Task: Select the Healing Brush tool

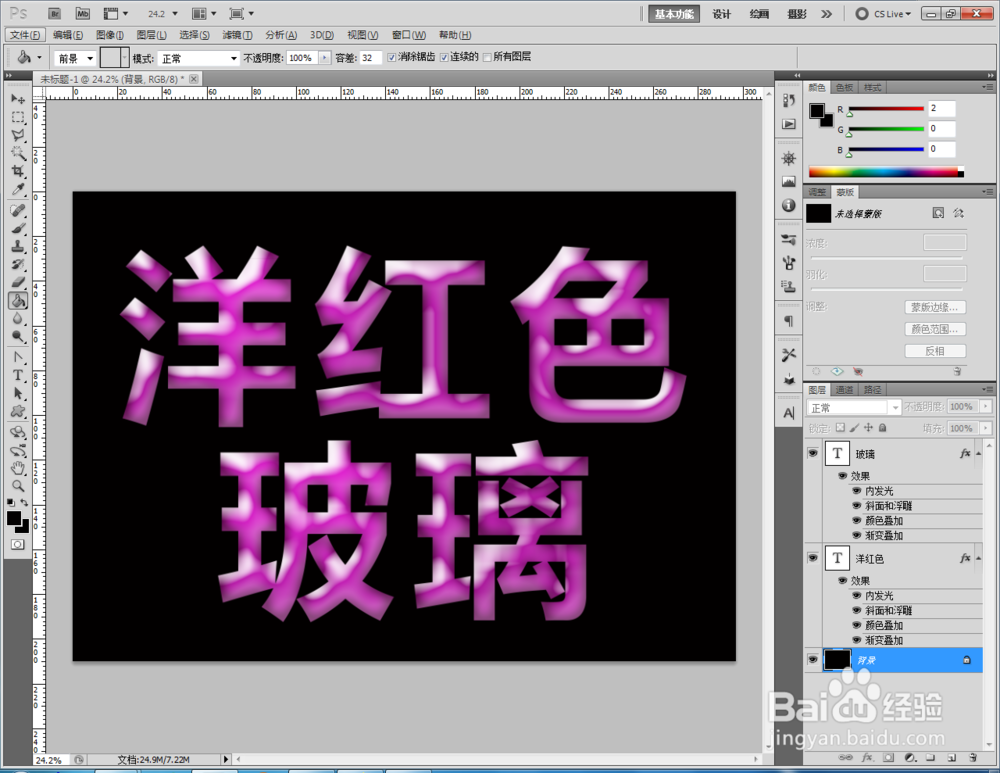Action: coord(18,210)
